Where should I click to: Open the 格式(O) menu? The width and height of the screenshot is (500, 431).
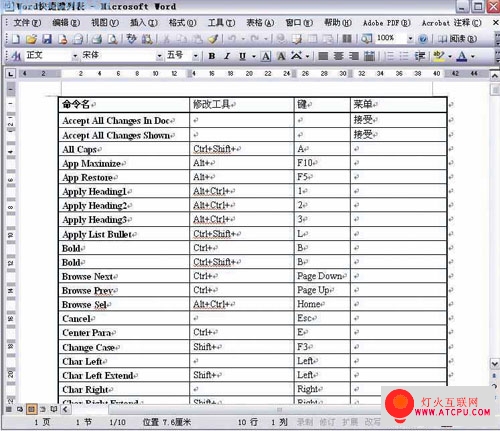(x=182, y=23)
